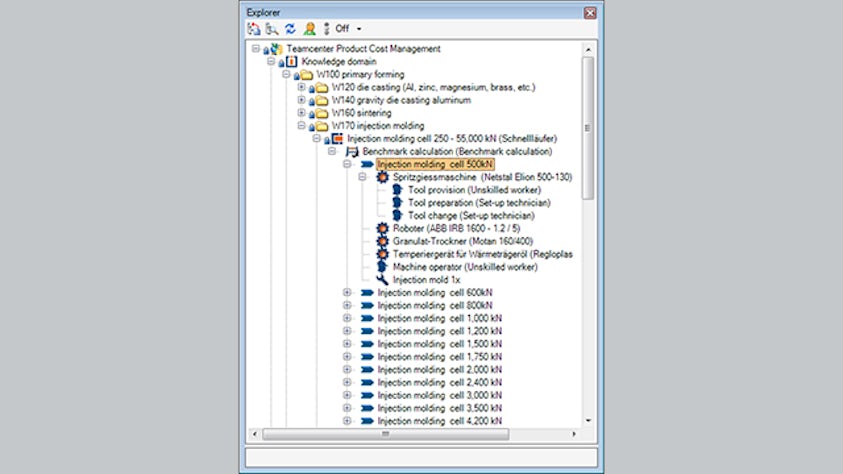Screen dimensions: 843x474
Task: Select the Injection molding cell 500kN row
Action: coord(435,164)
